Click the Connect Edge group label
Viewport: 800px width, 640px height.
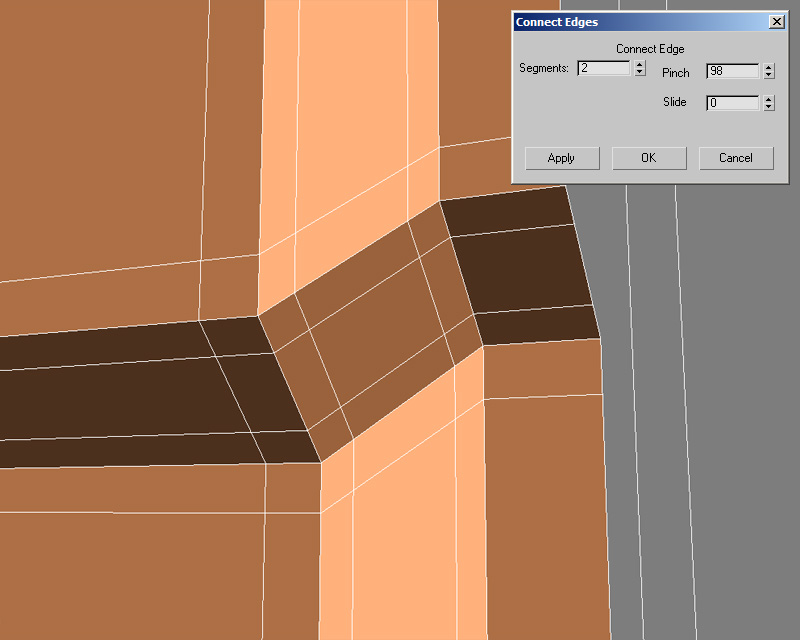point(650,49)
